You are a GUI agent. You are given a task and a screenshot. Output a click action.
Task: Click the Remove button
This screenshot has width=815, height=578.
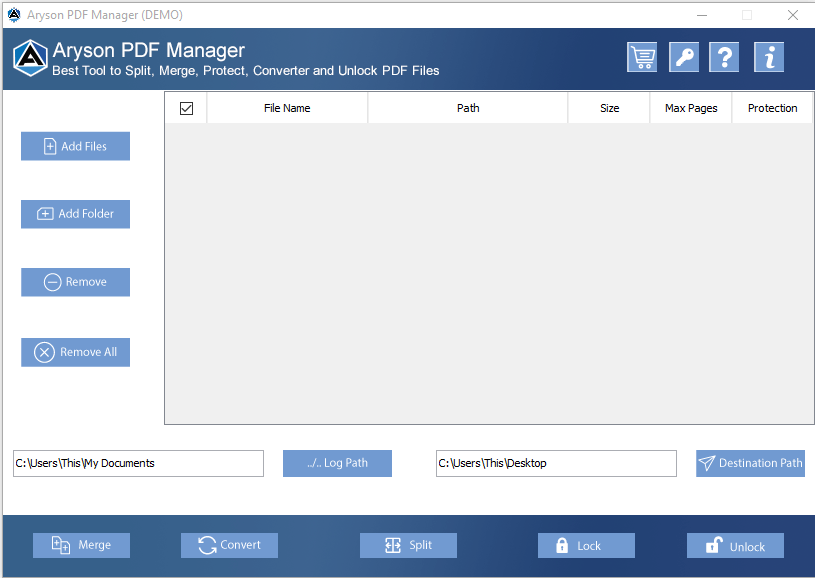[75, 282]
